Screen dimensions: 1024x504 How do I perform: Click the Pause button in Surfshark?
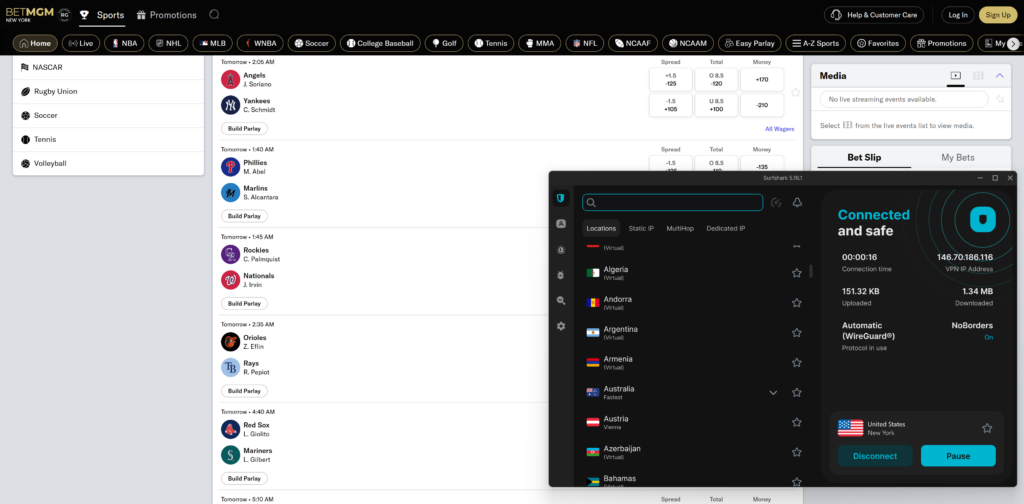click(x=957, y=456)
